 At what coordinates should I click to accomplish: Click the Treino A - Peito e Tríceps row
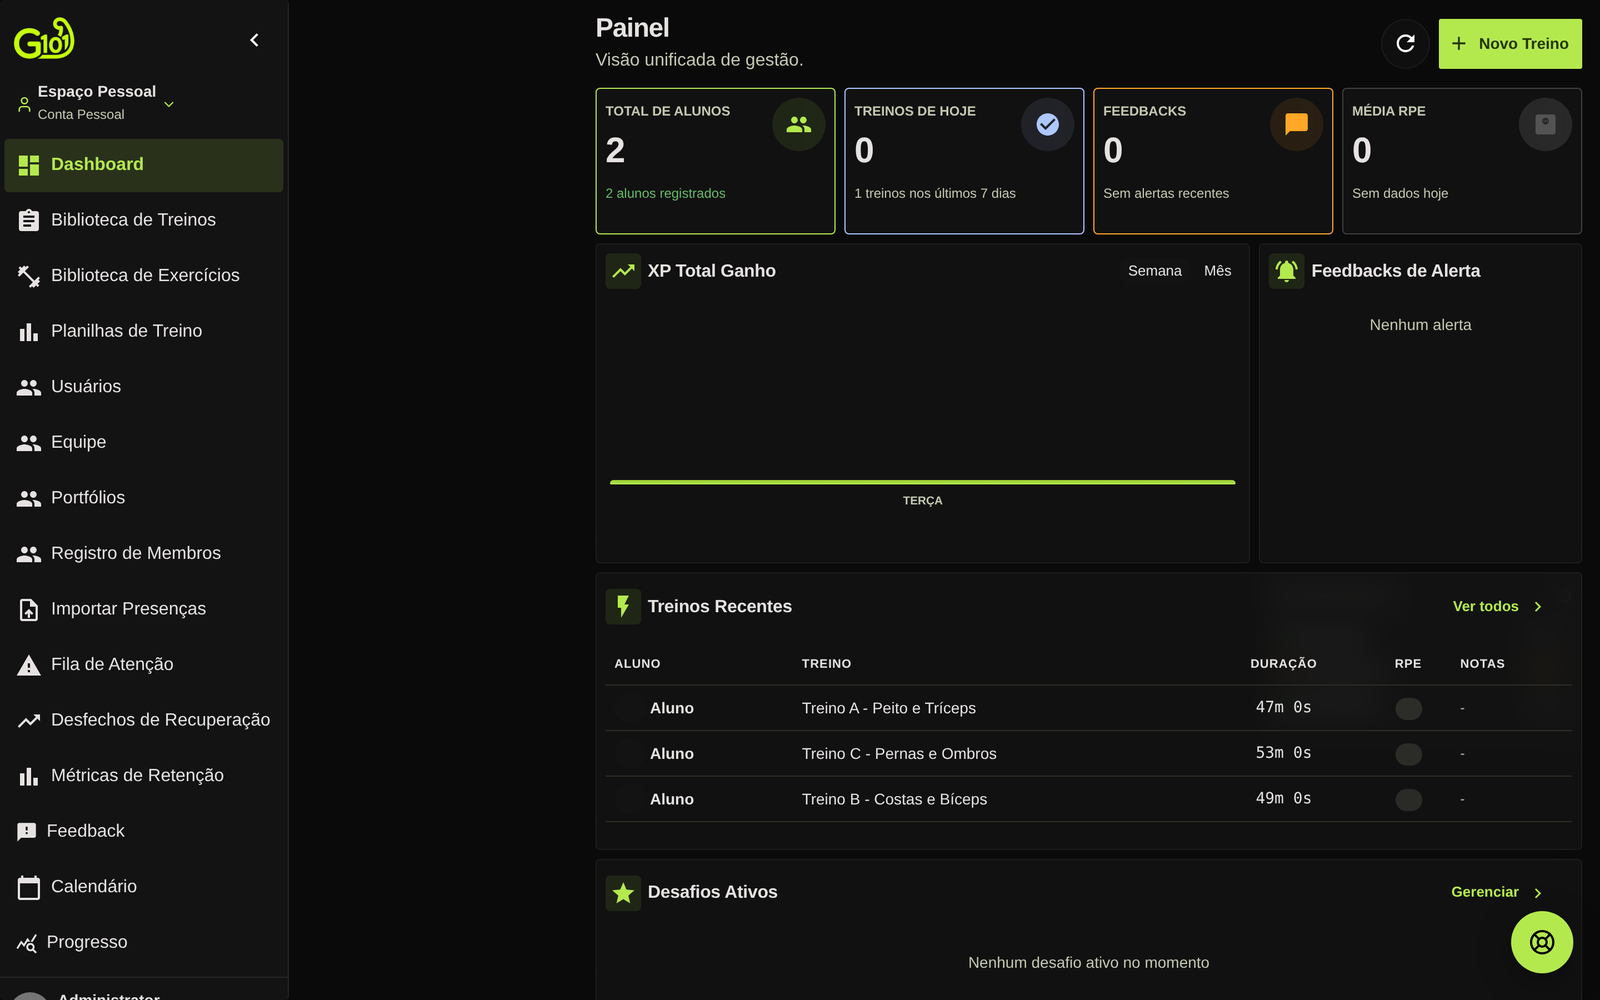[x=1088, y=708]
